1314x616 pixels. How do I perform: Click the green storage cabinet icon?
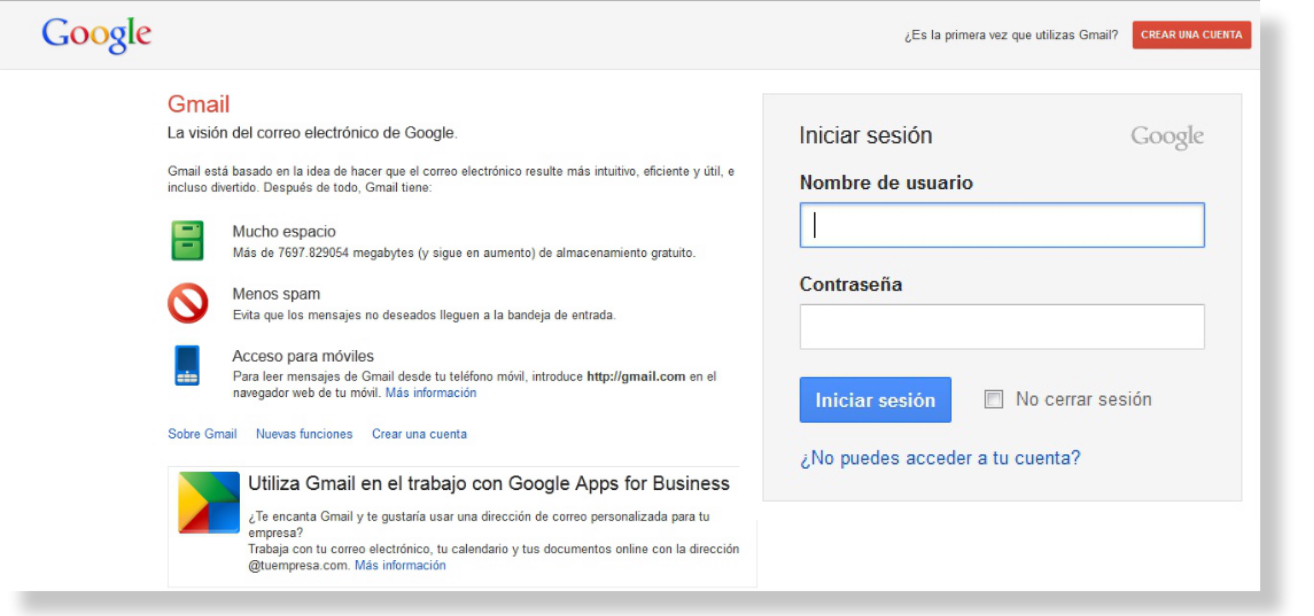(187, 241)
